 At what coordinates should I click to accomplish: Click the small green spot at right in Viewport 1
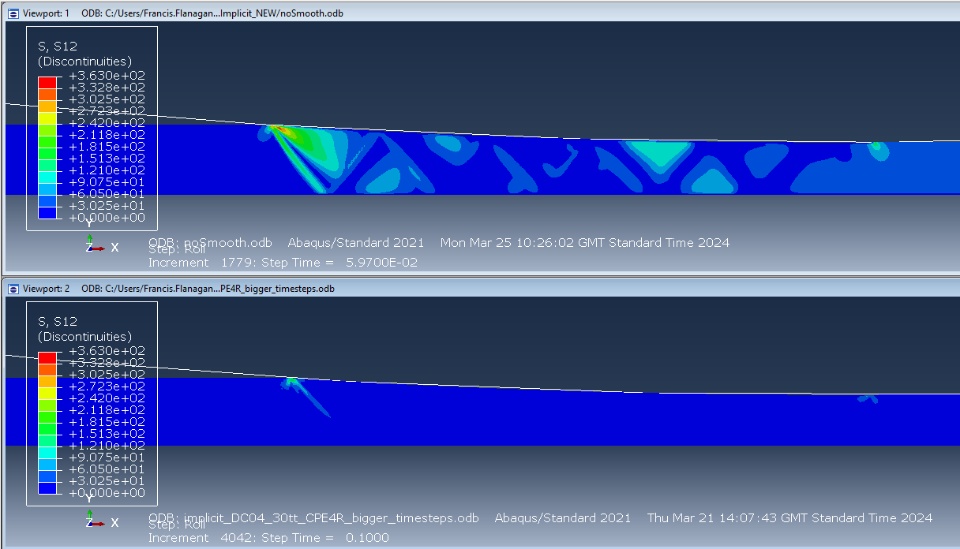876,148
